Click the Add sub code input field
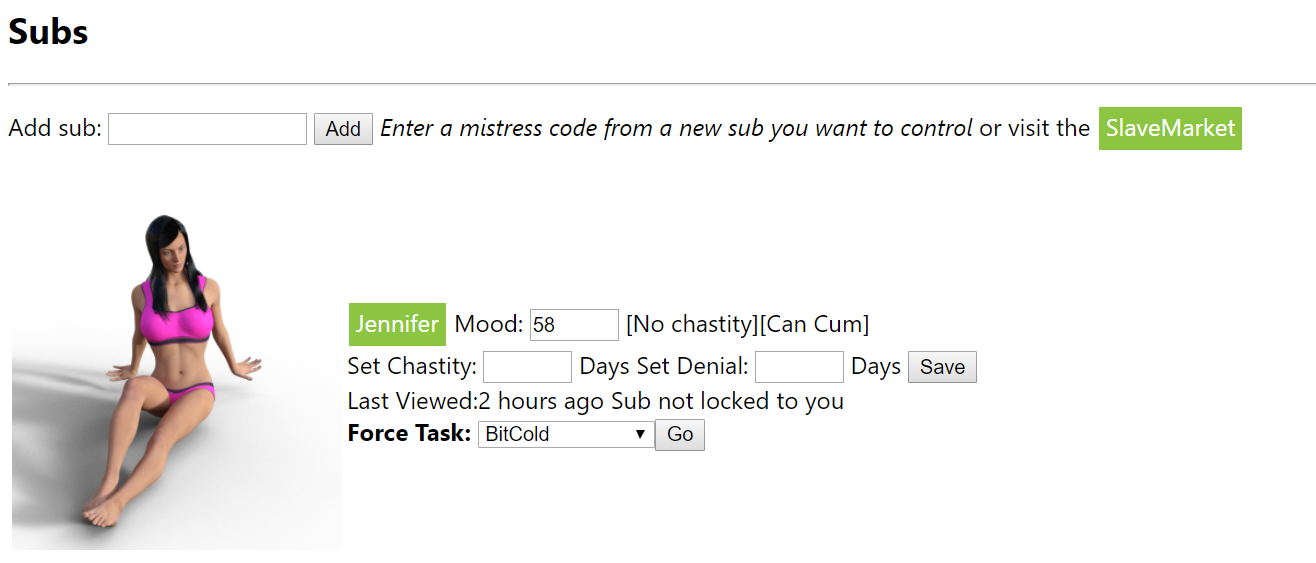Image resolution: width=1316 pixels, height=563 pixels. [x=207, y=129]
